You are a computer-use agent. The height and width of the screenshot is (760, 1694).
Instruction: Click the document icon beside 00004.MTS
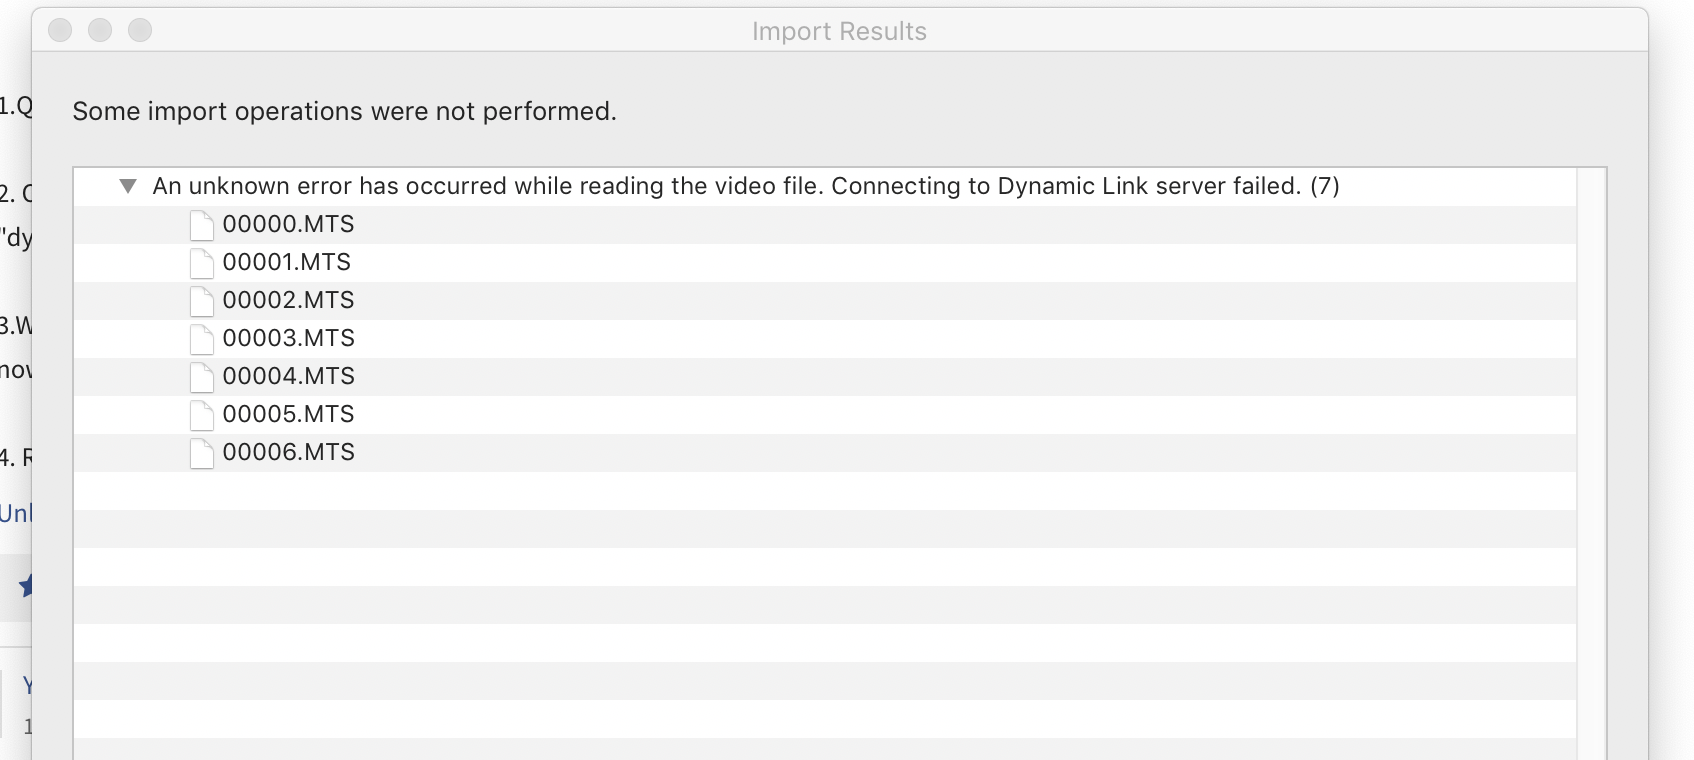tap(201, 377)
